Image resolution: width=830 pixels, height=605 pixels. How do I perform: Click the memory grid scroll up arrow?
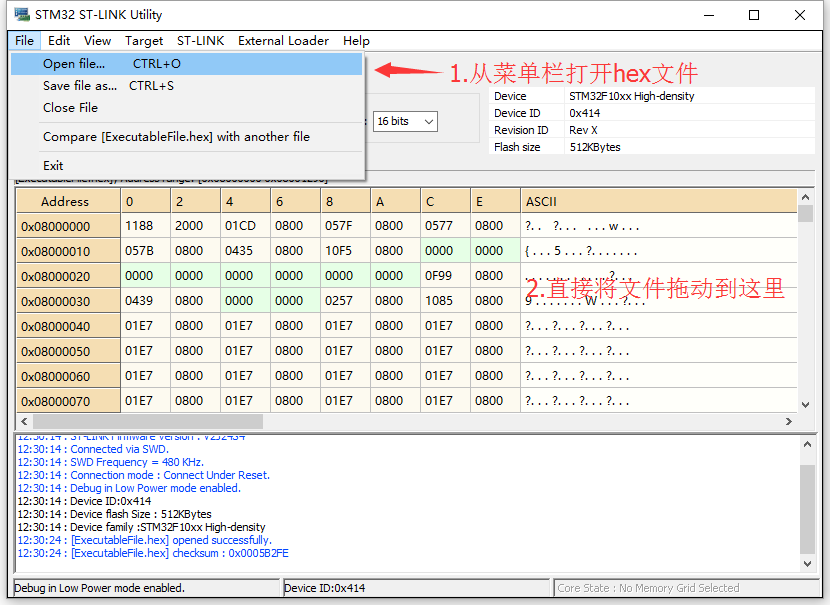coord(805,197)
